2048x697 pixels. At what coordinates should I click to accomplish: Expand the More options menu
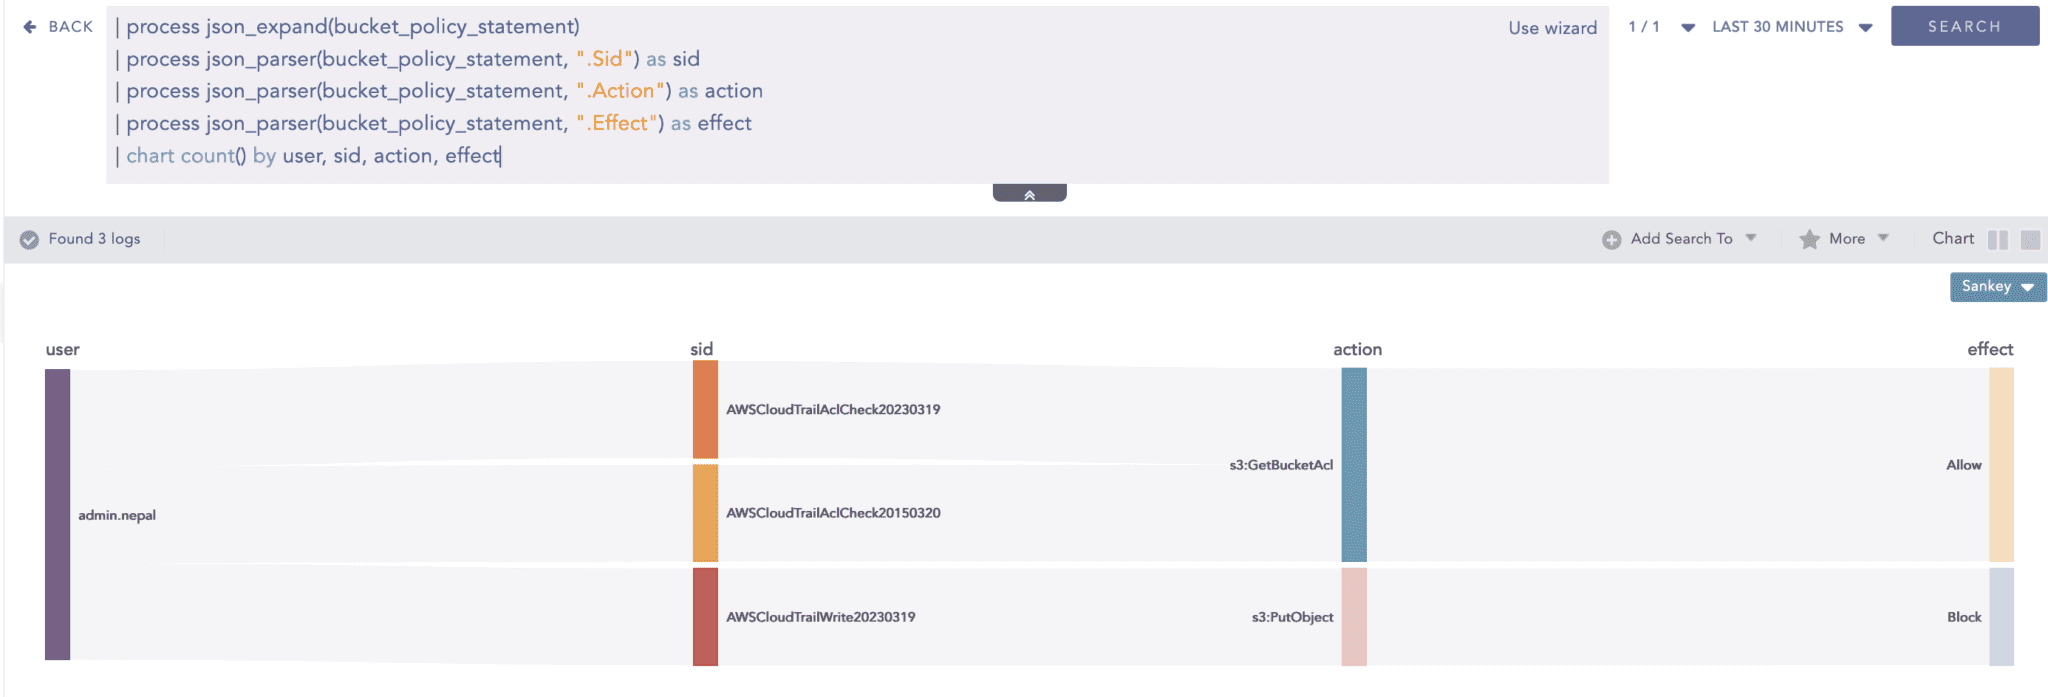[1883, 238]
